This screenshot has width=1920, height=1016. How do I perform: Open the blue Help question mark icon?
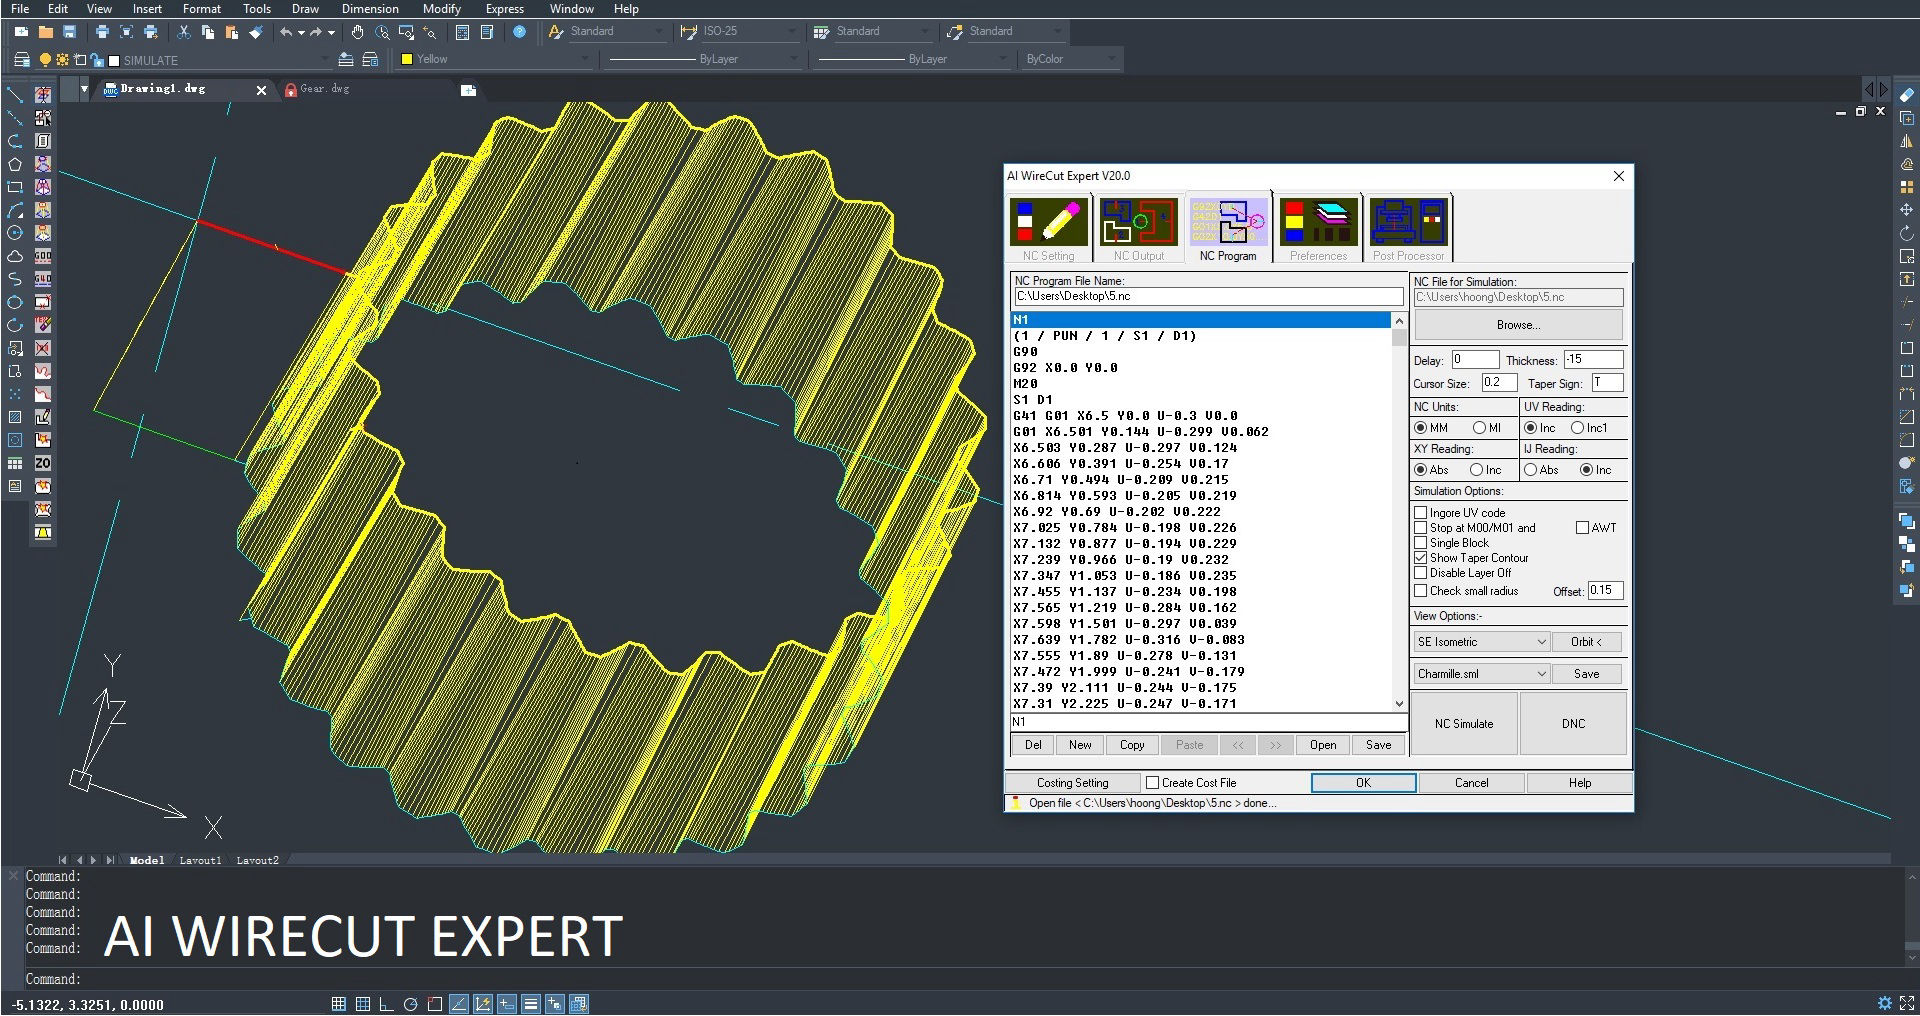click(x=519, y=32)
